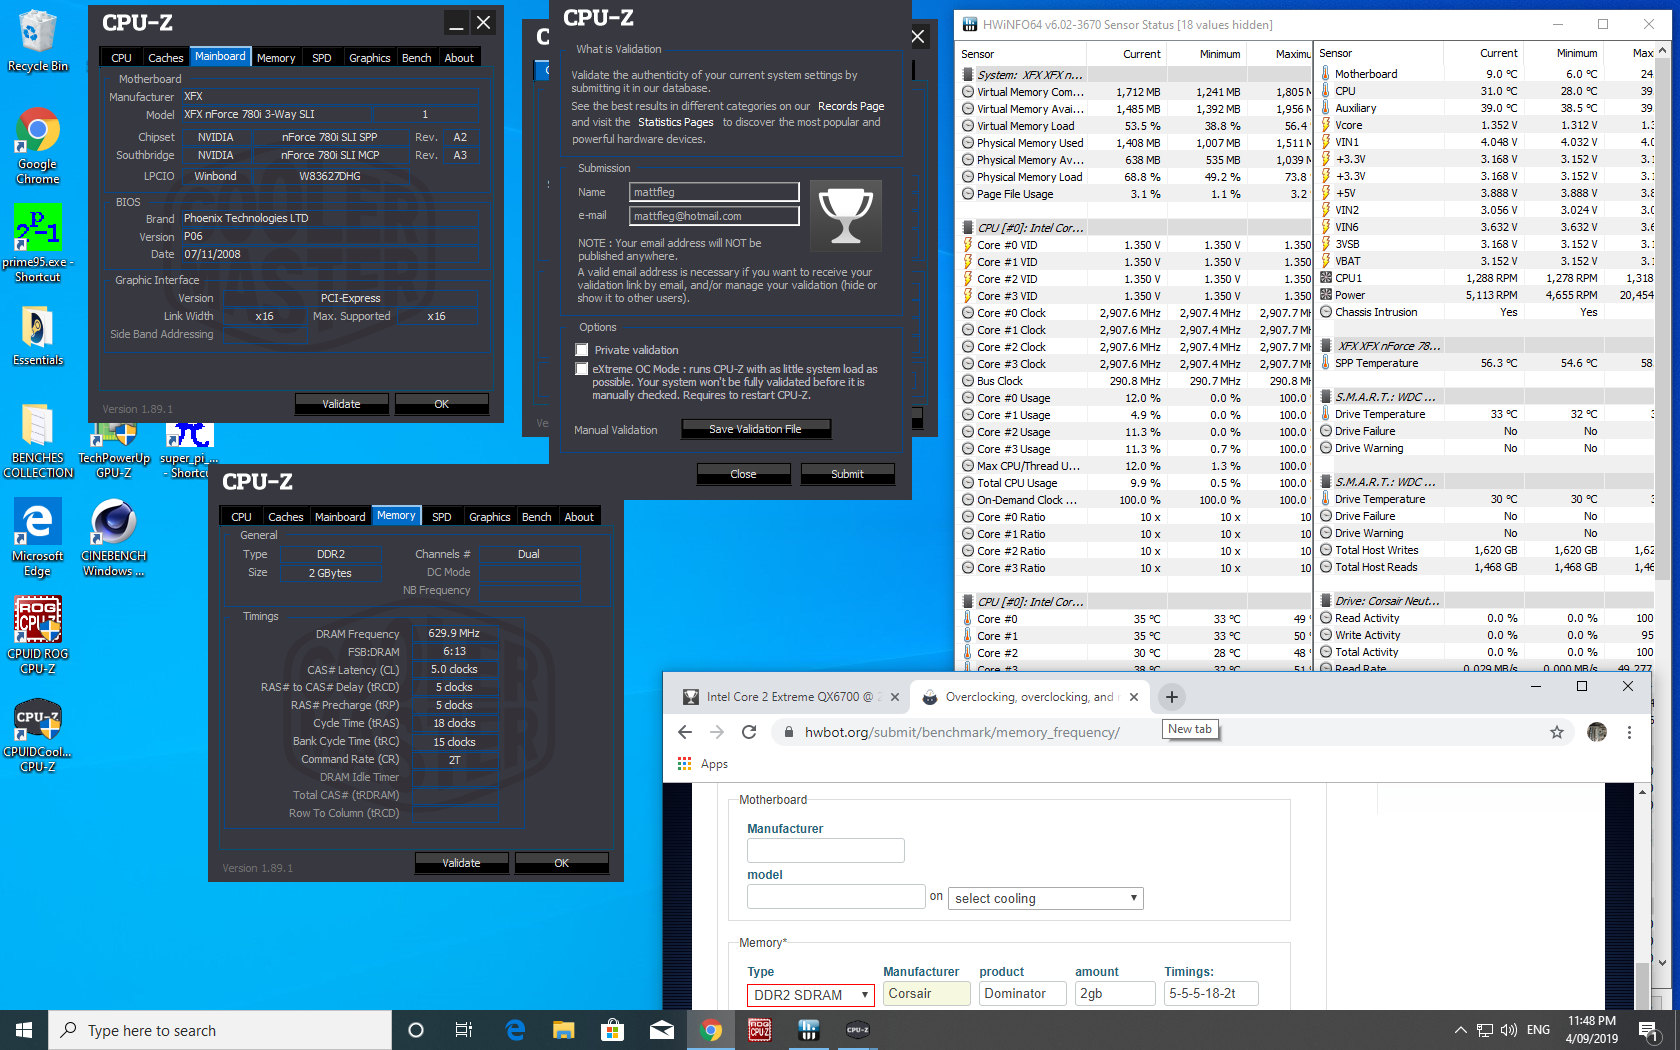Open the Mail app on the taskbar

pyautogui.click(x=661, y=1030)
